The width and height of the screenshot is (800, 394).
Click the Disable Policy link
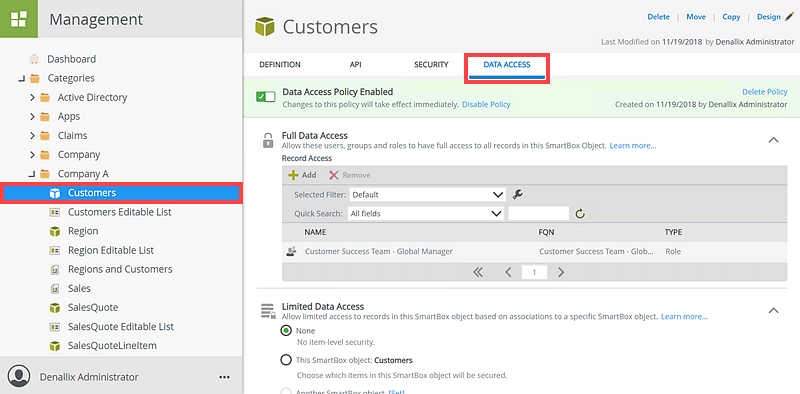pos(486,104)
